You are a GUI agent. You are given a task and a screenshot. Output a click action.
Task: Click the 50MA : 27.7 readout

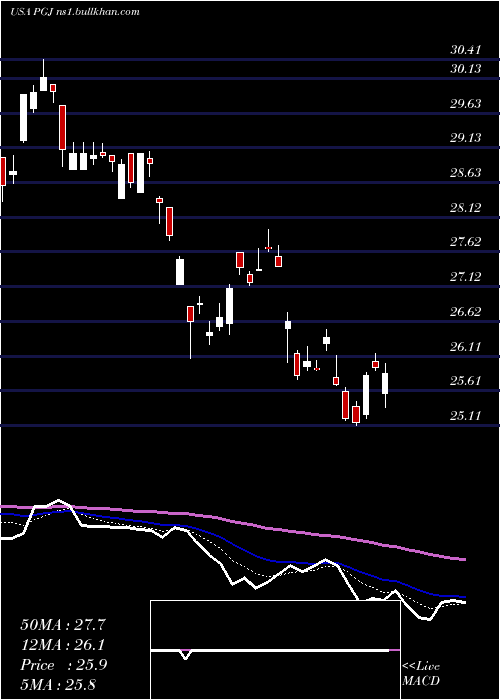click(x=63, y=625)
